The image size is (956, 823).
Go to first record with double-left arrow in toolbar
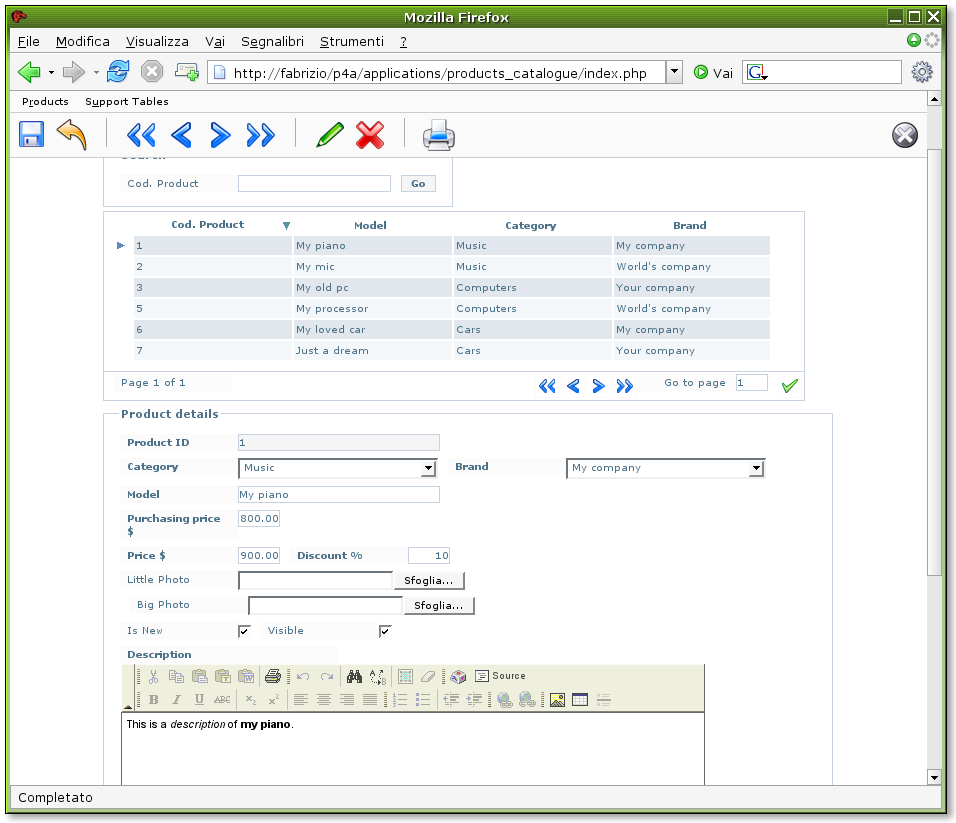pos(141,135)
